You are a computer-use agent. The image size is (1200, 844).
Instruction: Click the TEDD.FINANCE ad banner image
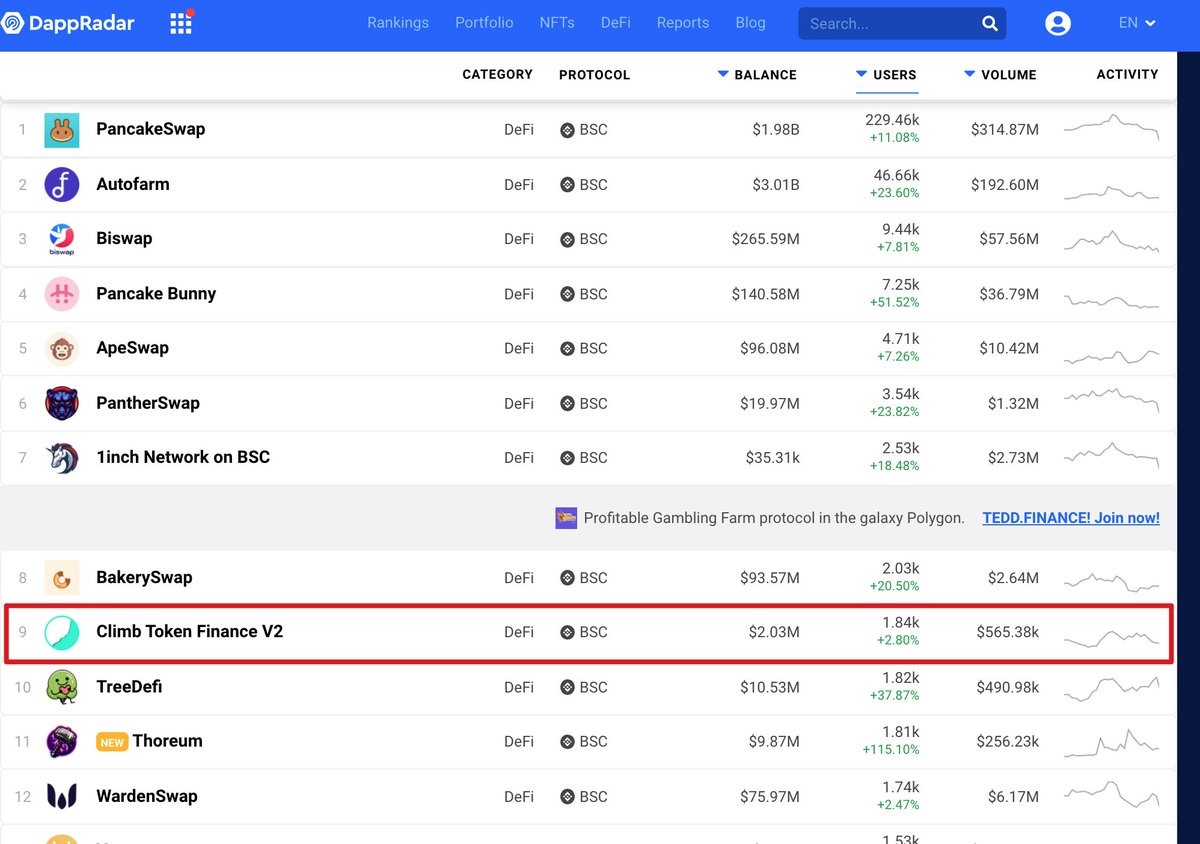567,518
